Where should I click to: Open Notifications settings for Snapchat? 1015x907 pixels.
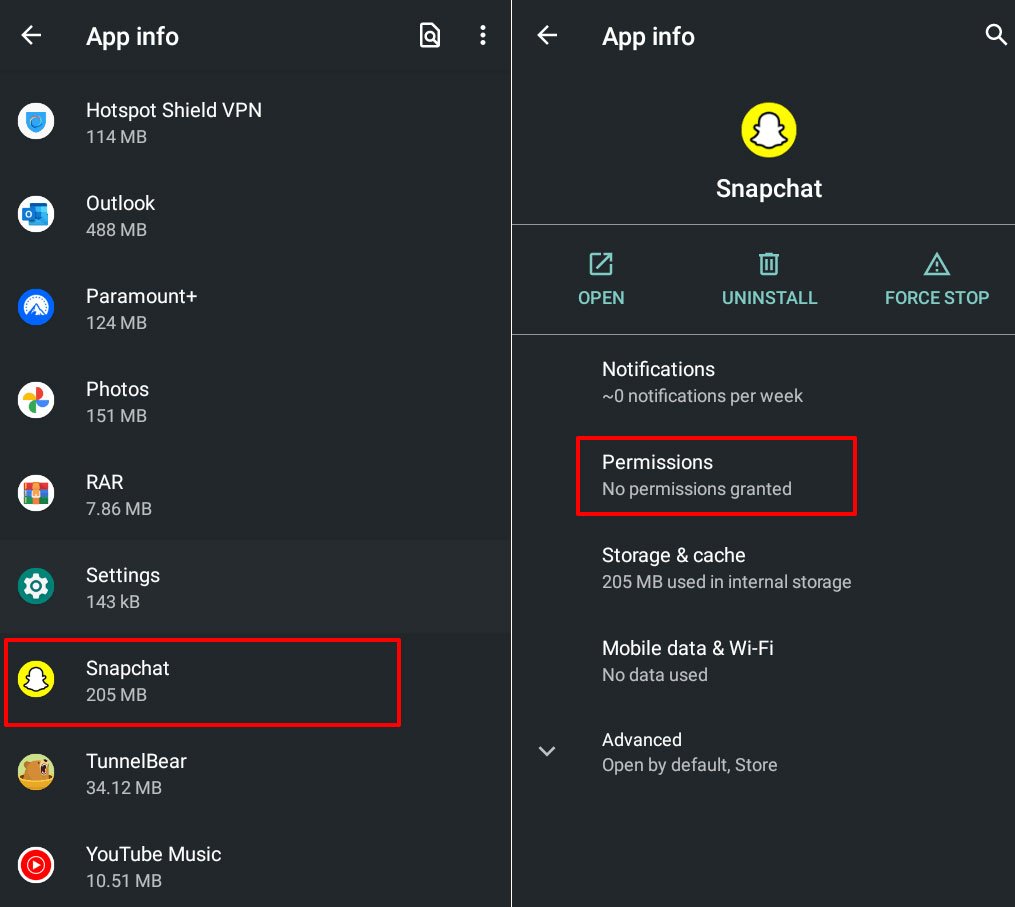(x=702, y=382)
